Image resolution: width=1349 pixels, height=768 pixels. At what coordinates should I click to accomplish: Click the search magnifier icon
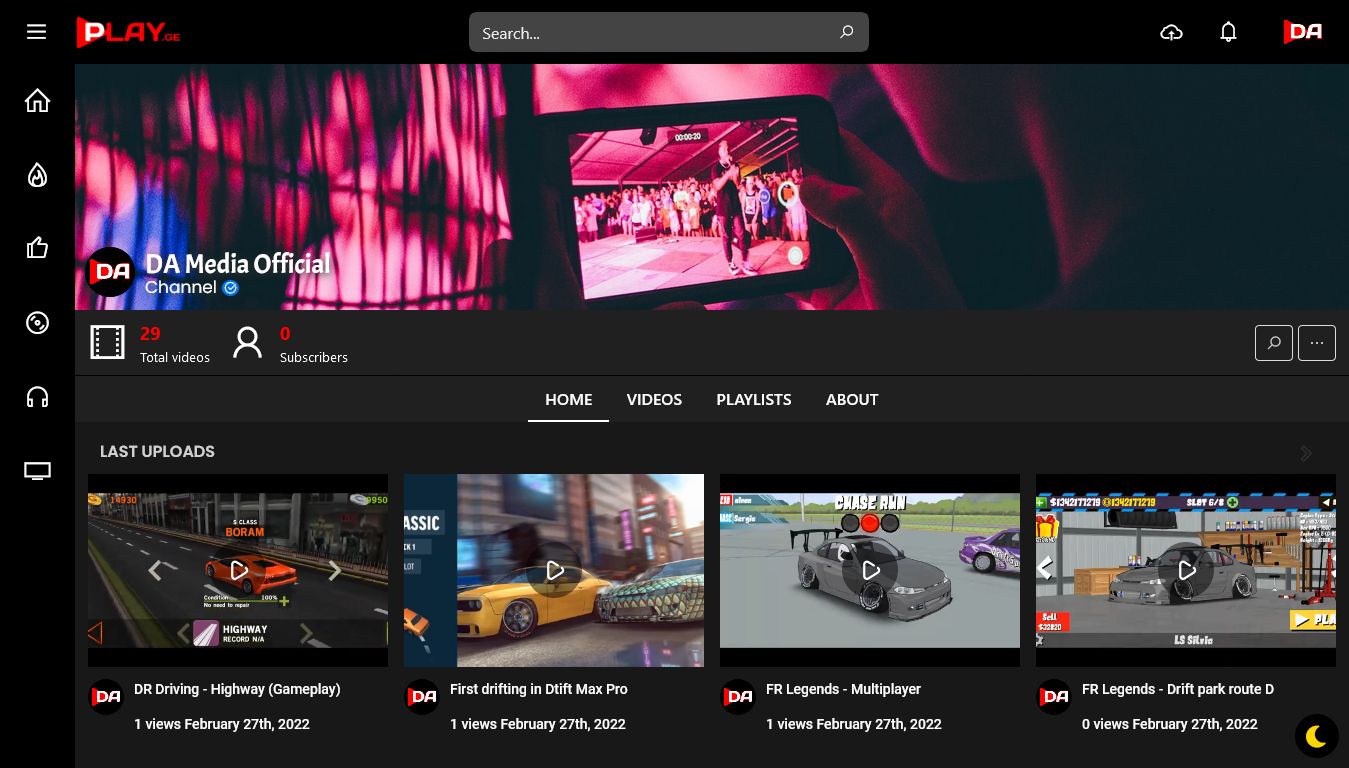846,32
